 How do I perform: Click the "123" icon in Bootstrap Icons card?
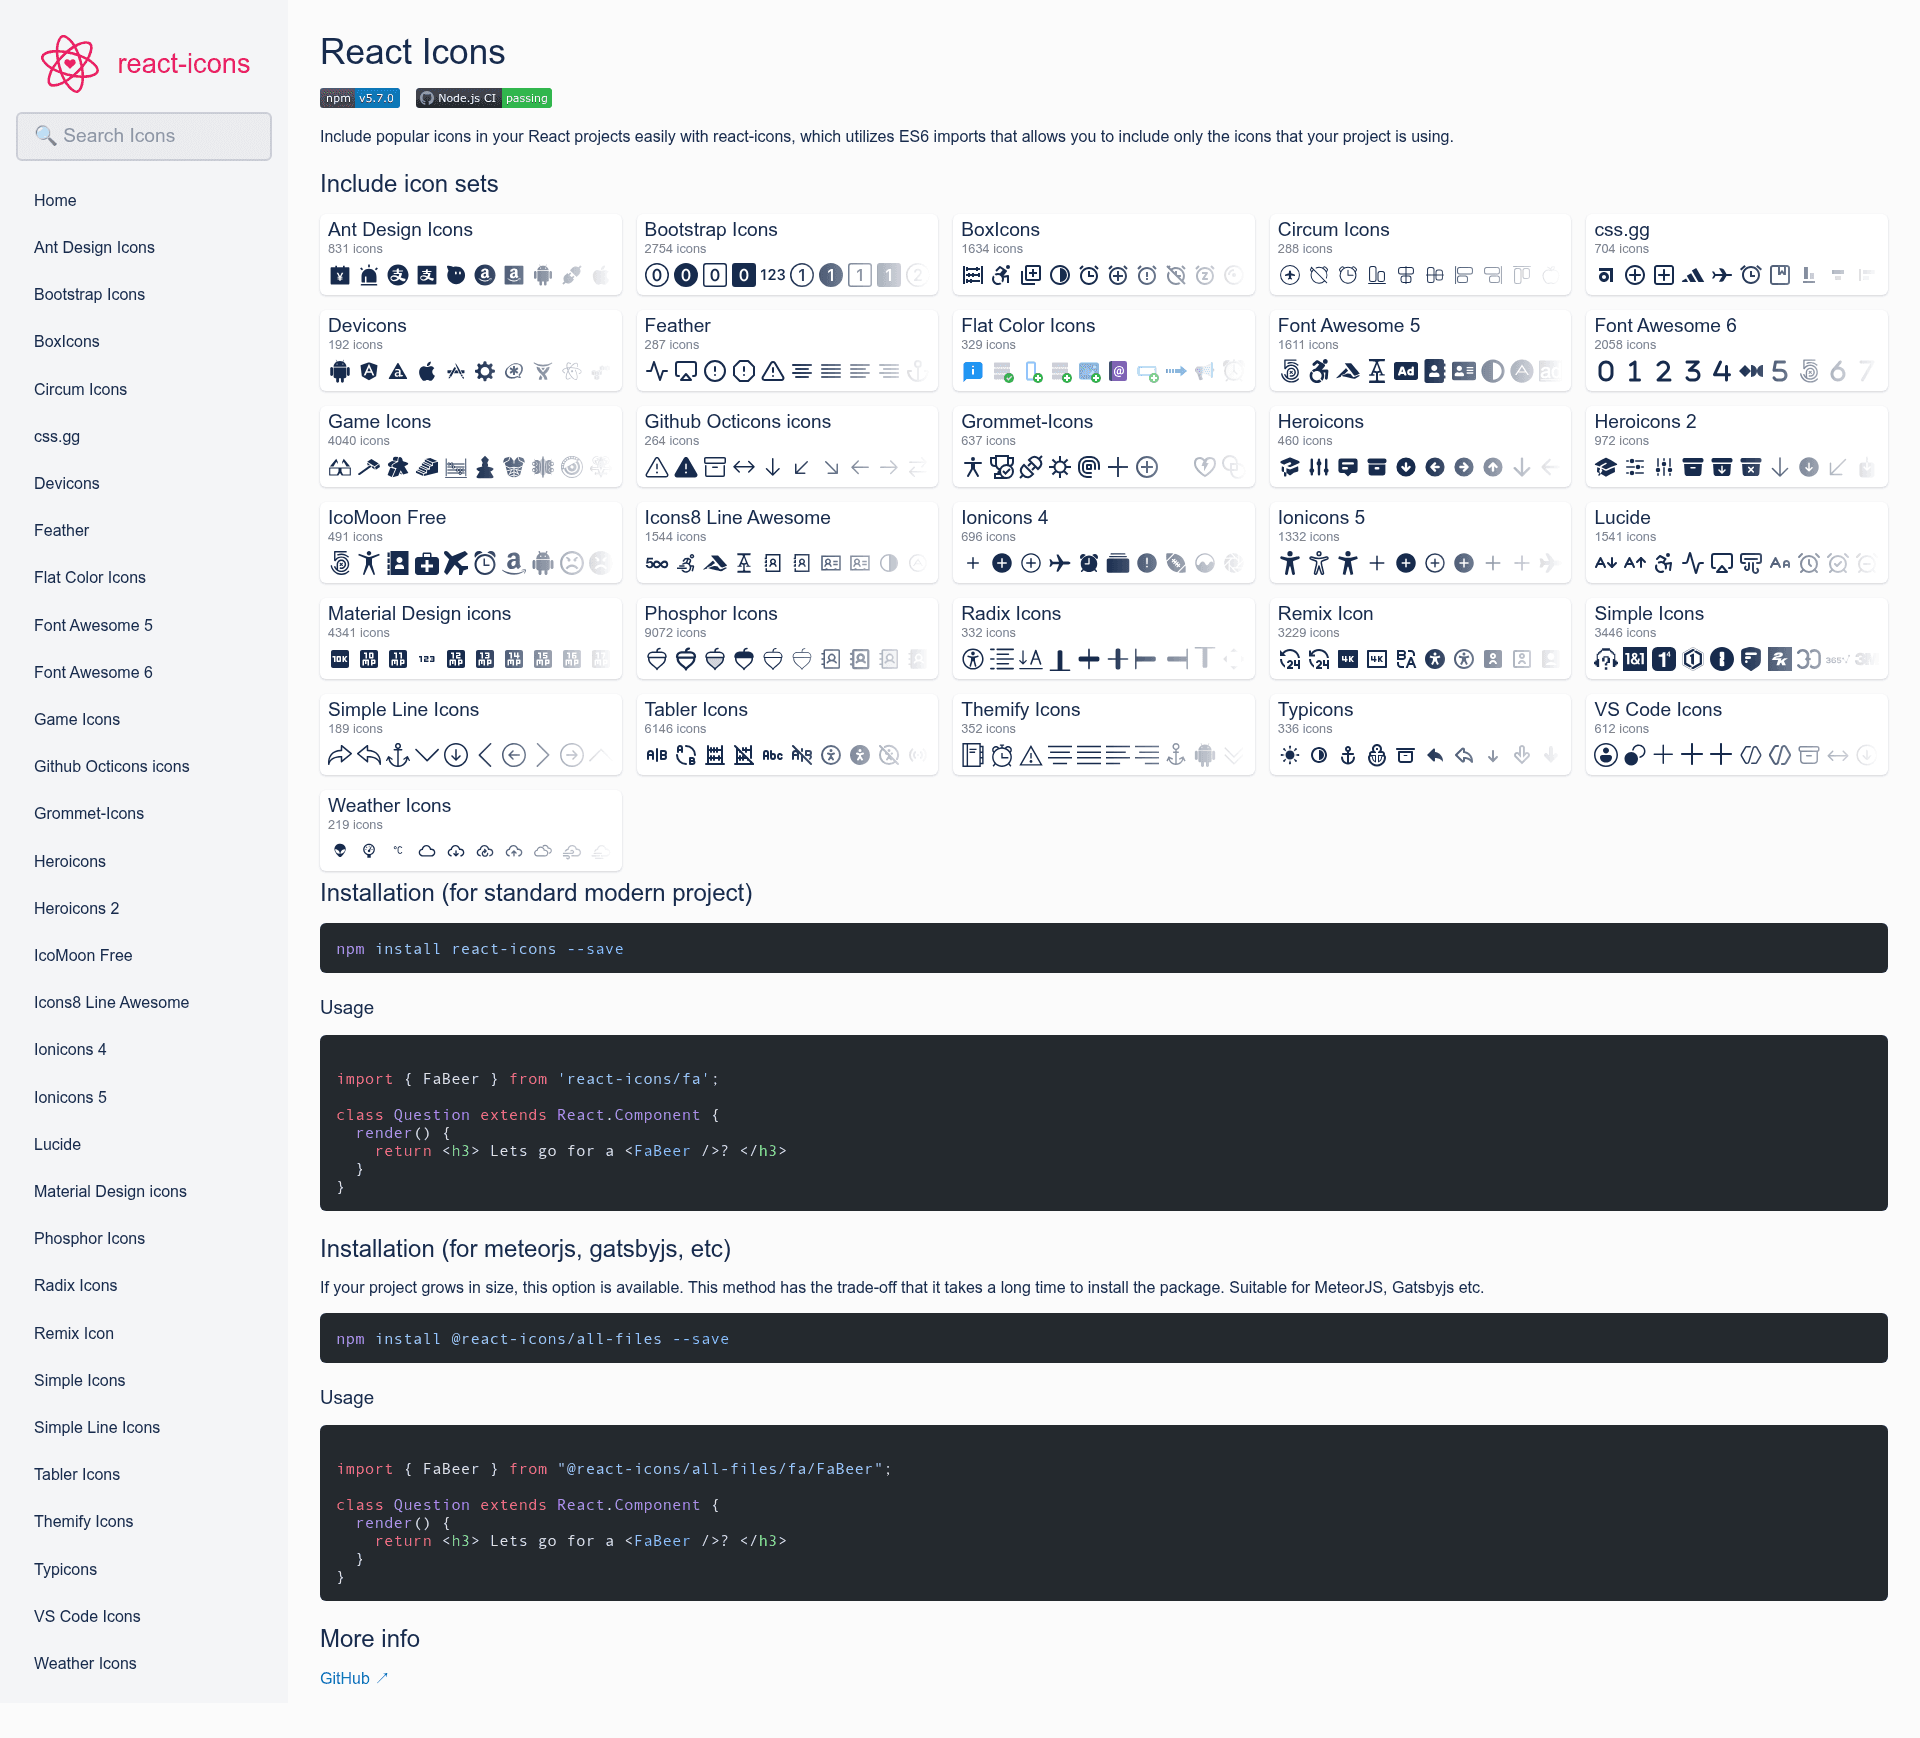click(x=773, y=275)
